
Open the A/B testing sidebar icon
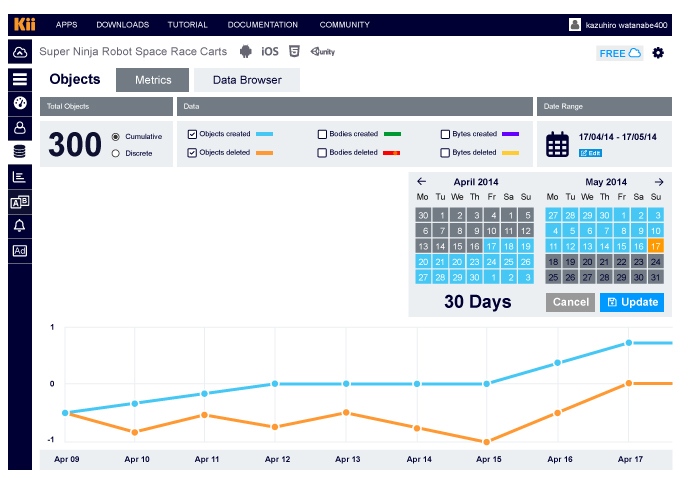click(19, 201)
